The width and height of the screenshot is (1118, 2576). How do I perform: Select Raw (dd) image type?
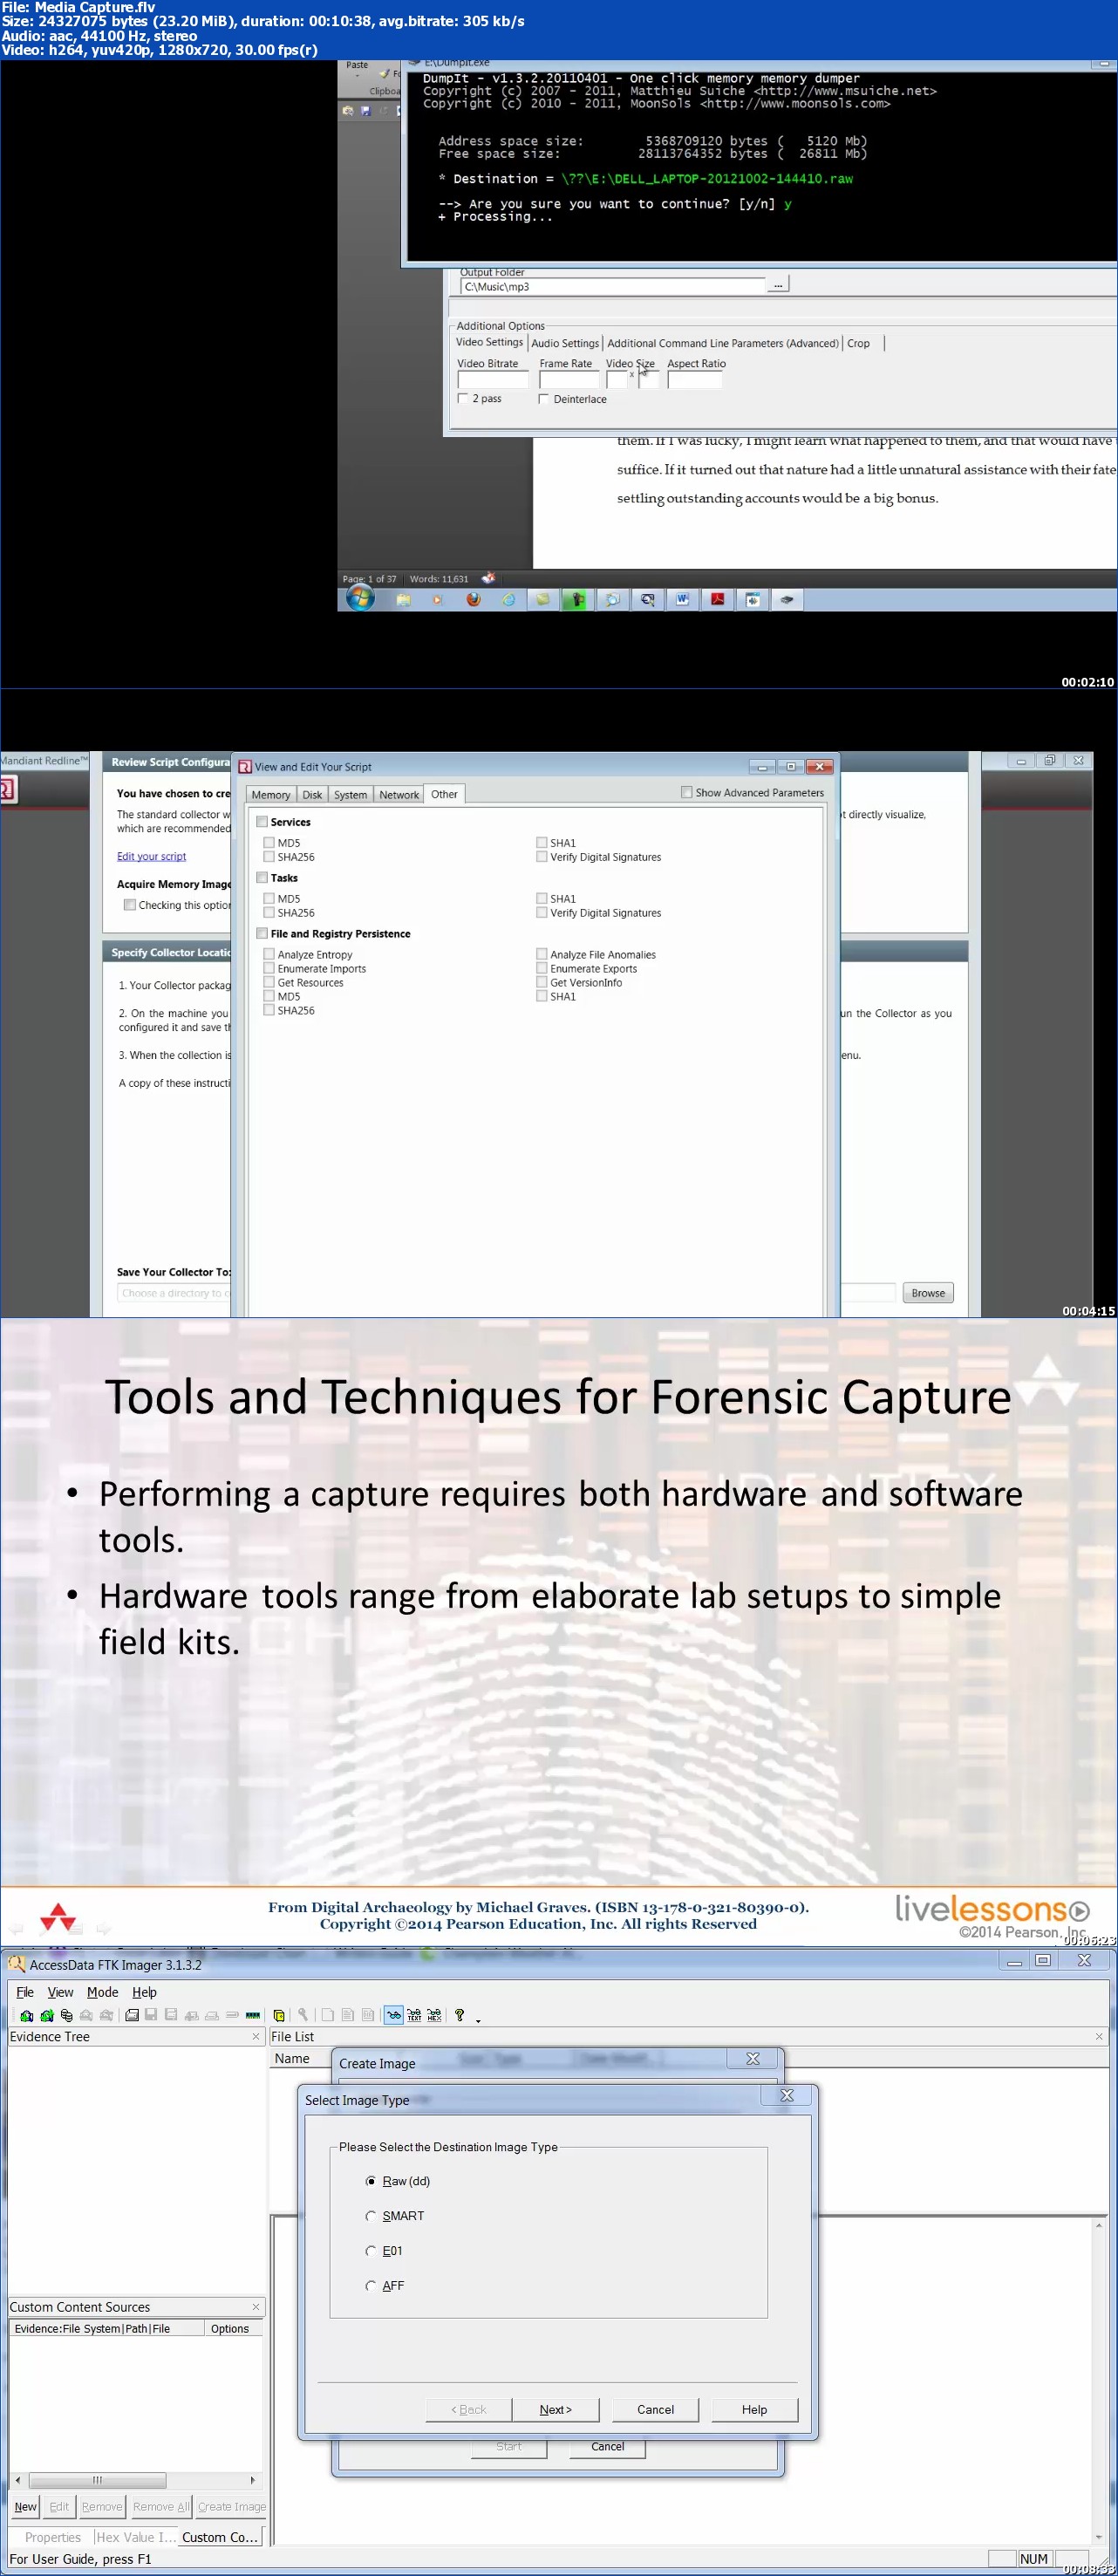(x=370, y=2181)
